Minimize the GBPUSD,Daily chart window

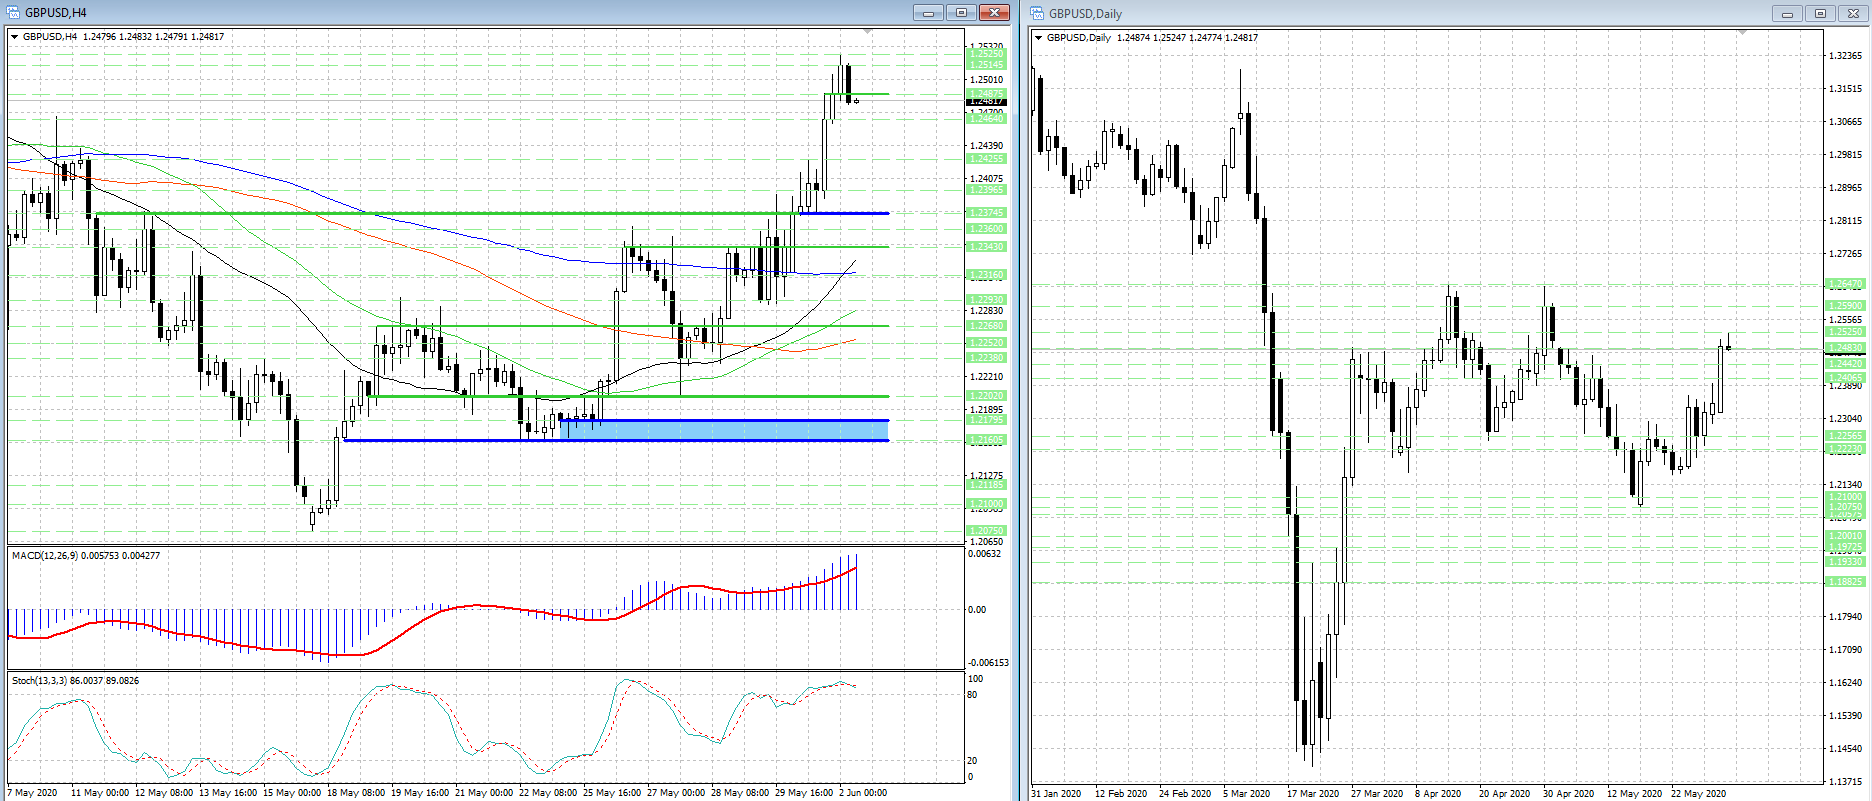1787,13
